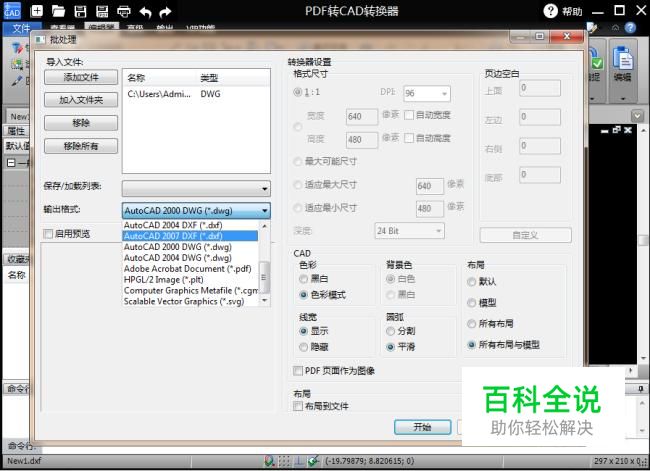Select the 1:1 size radio button
This screenshot has width=650, height=471.
(298, 92)
